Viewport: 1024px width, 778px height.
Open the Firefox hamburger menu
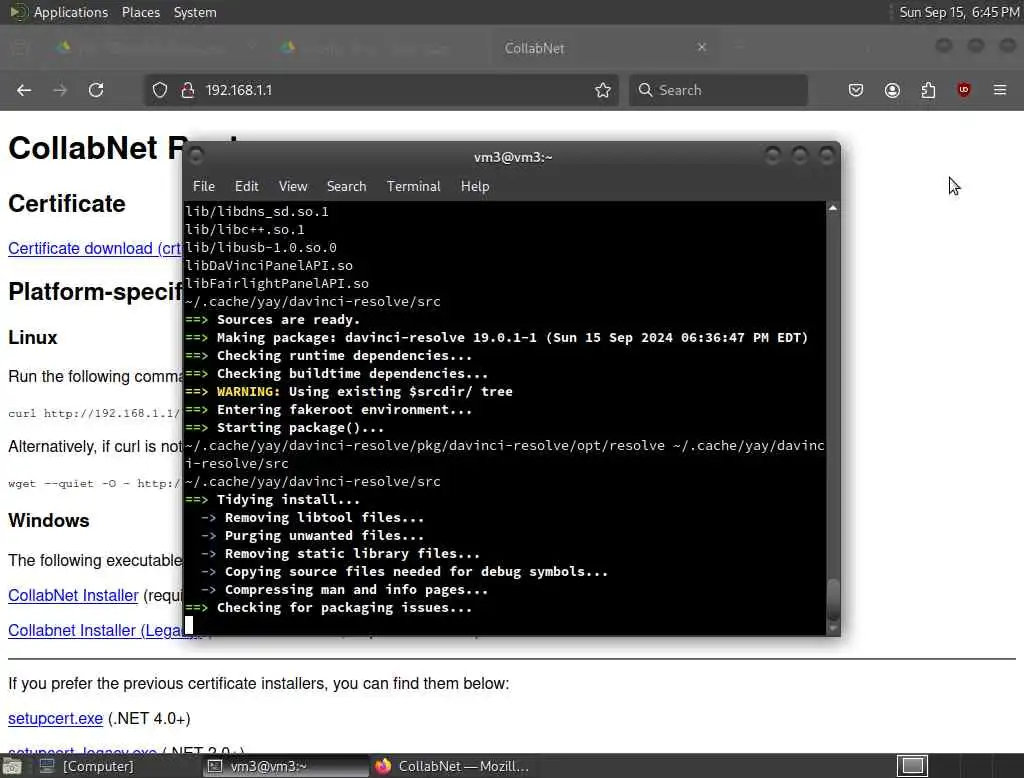click(1000, 90)
